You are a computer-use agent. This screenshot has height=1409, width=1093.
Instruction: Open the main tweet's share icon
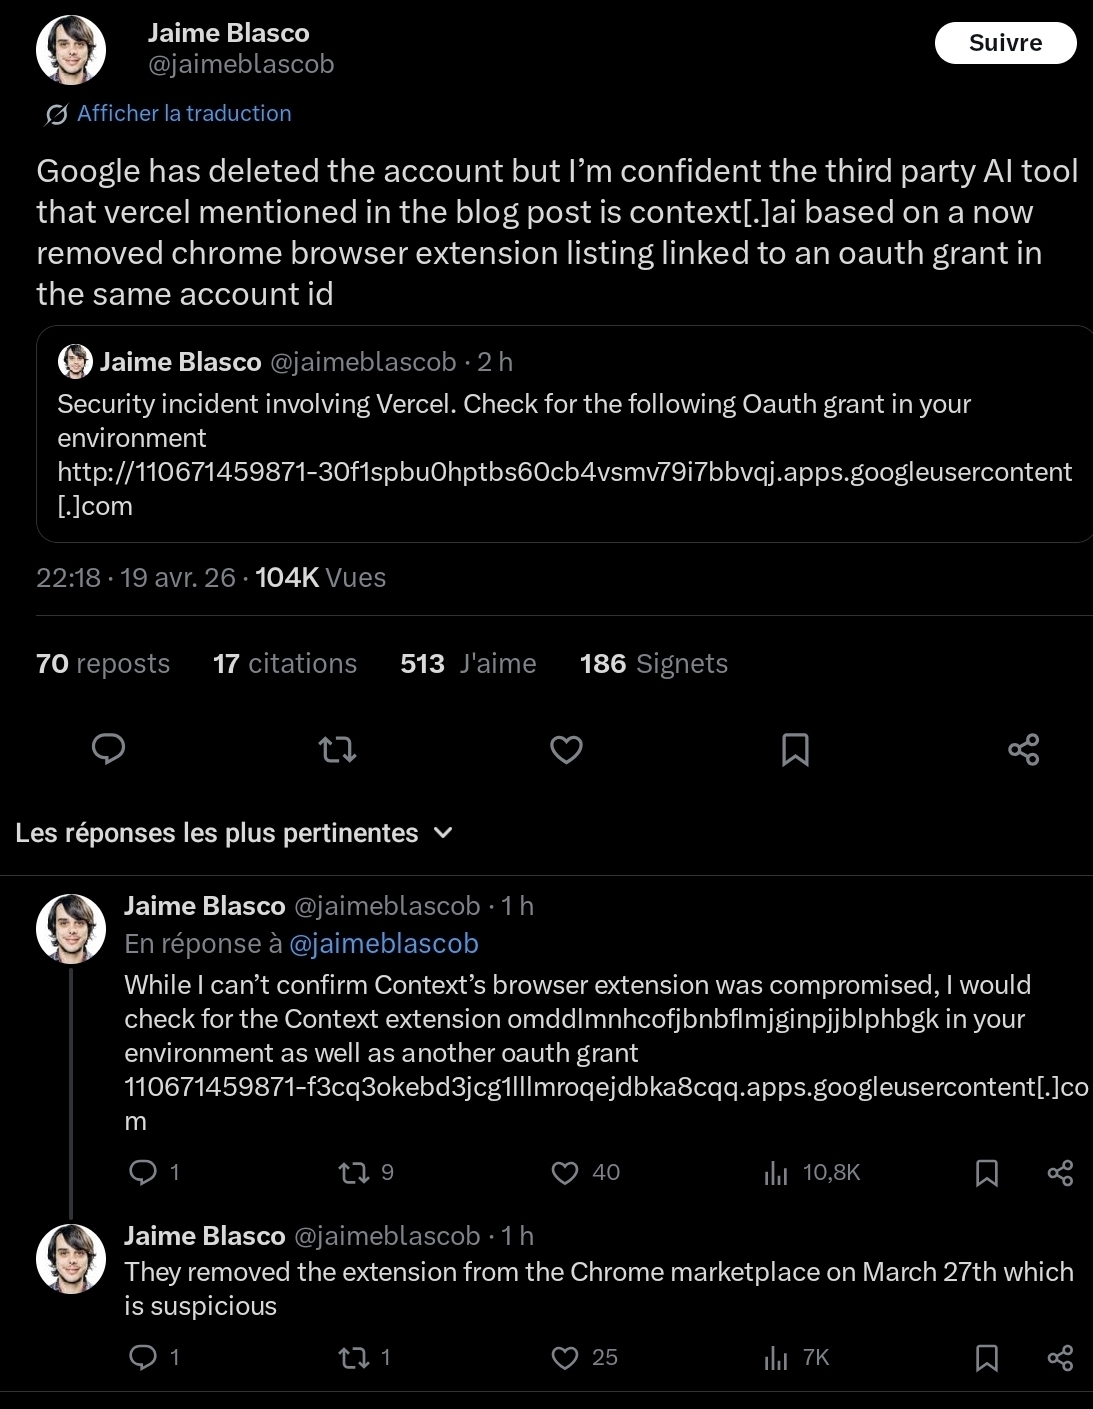(1023, 749)
